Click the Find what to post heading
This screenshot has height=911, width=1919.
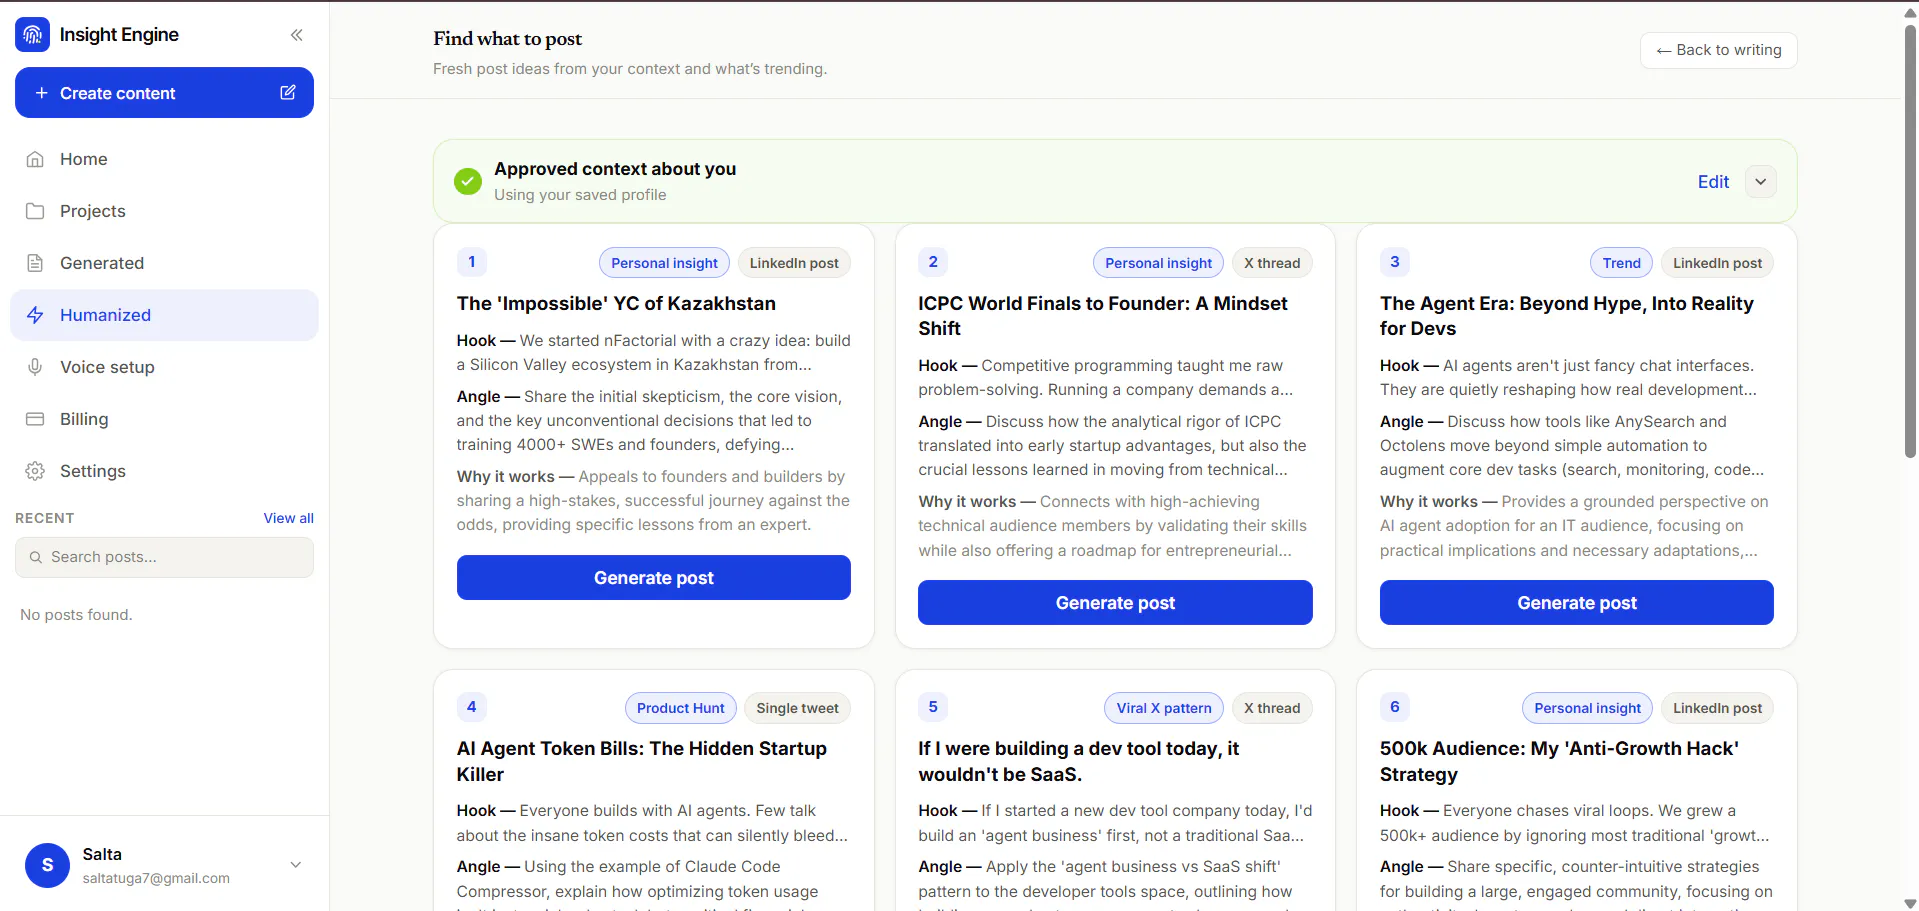507,38
